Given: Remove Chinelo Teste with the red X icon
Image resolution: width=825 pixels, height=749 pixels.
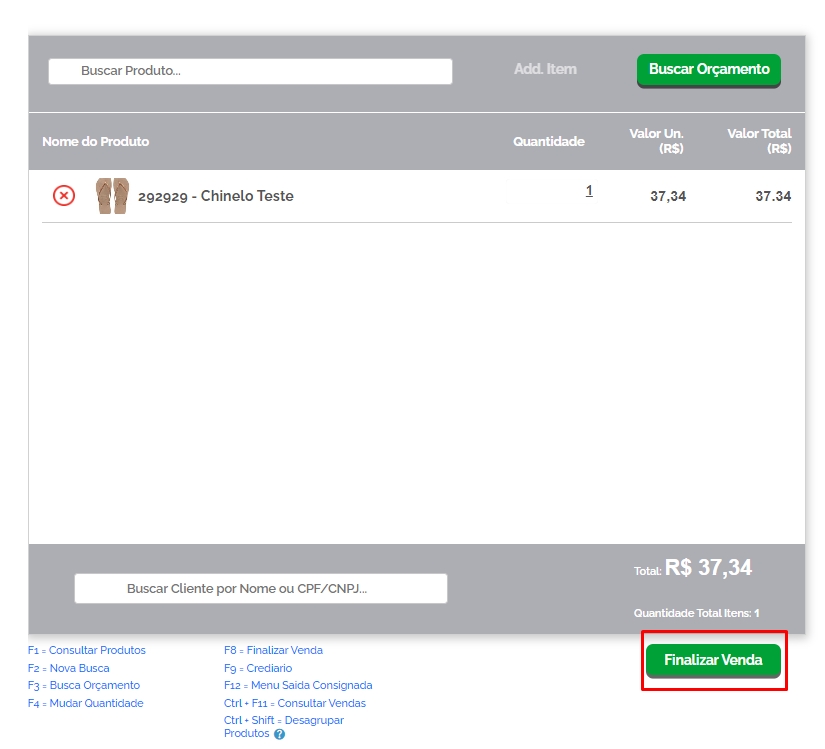Looking at the screenshot, I should click(x=63, y=196).
